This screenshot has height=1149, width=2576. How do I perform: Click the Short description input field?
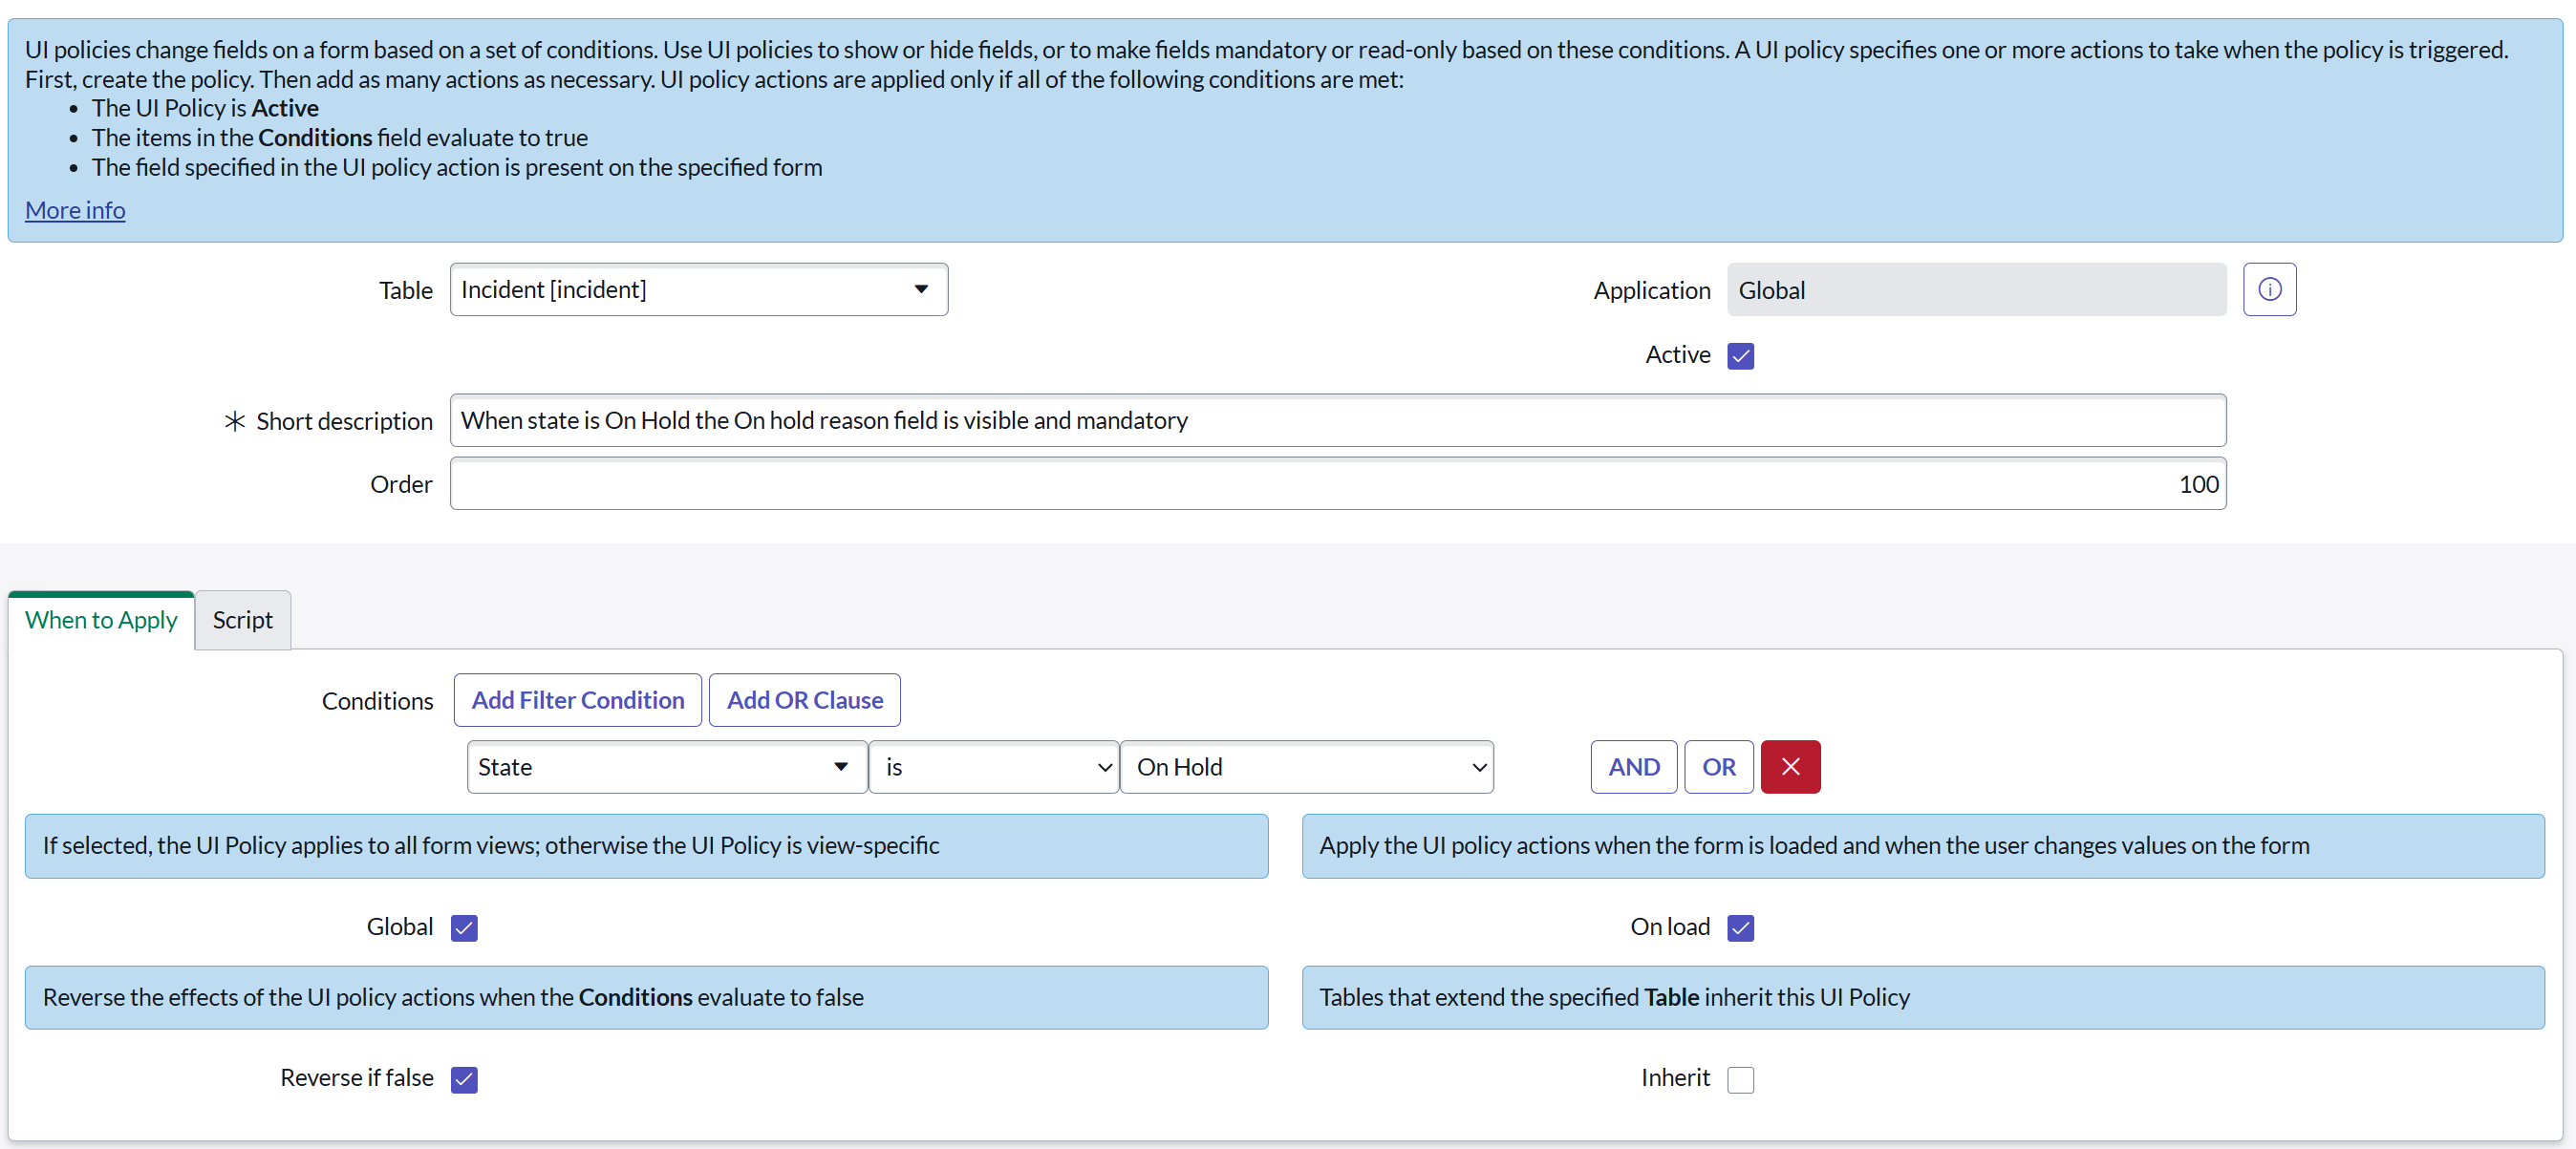pyautogui.click(x=1337, y=420)
